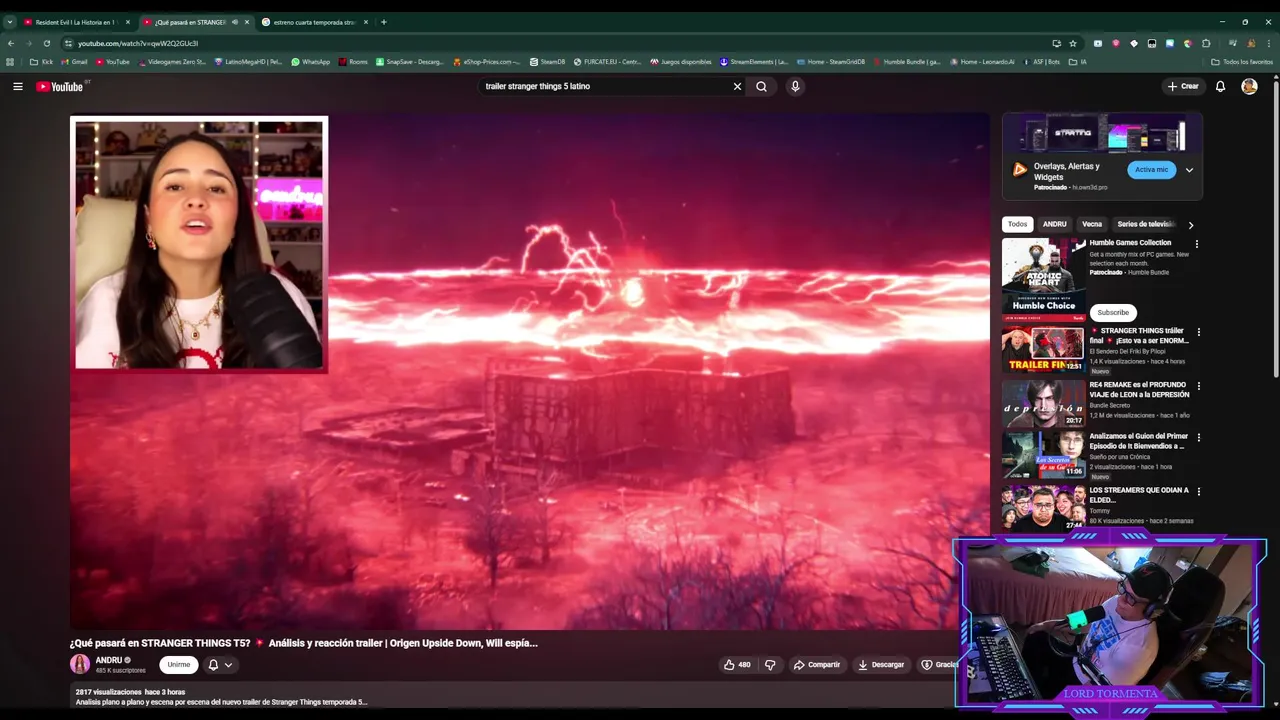The image size is (1280, 720).
Task: Open the ANDRU channel name link
Action: [x=109, y=660]
